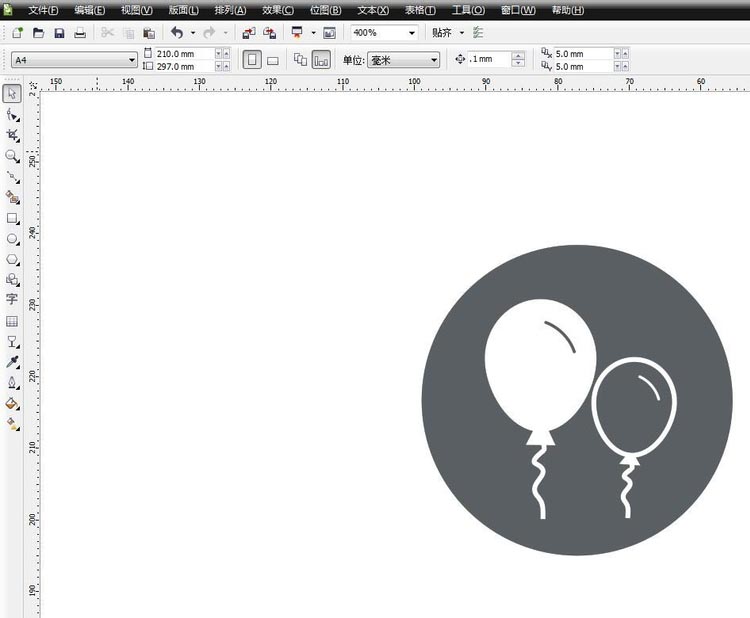Select the Shape edit tool
The height and width of the screenshot is (618, 750).
[12, 115]
